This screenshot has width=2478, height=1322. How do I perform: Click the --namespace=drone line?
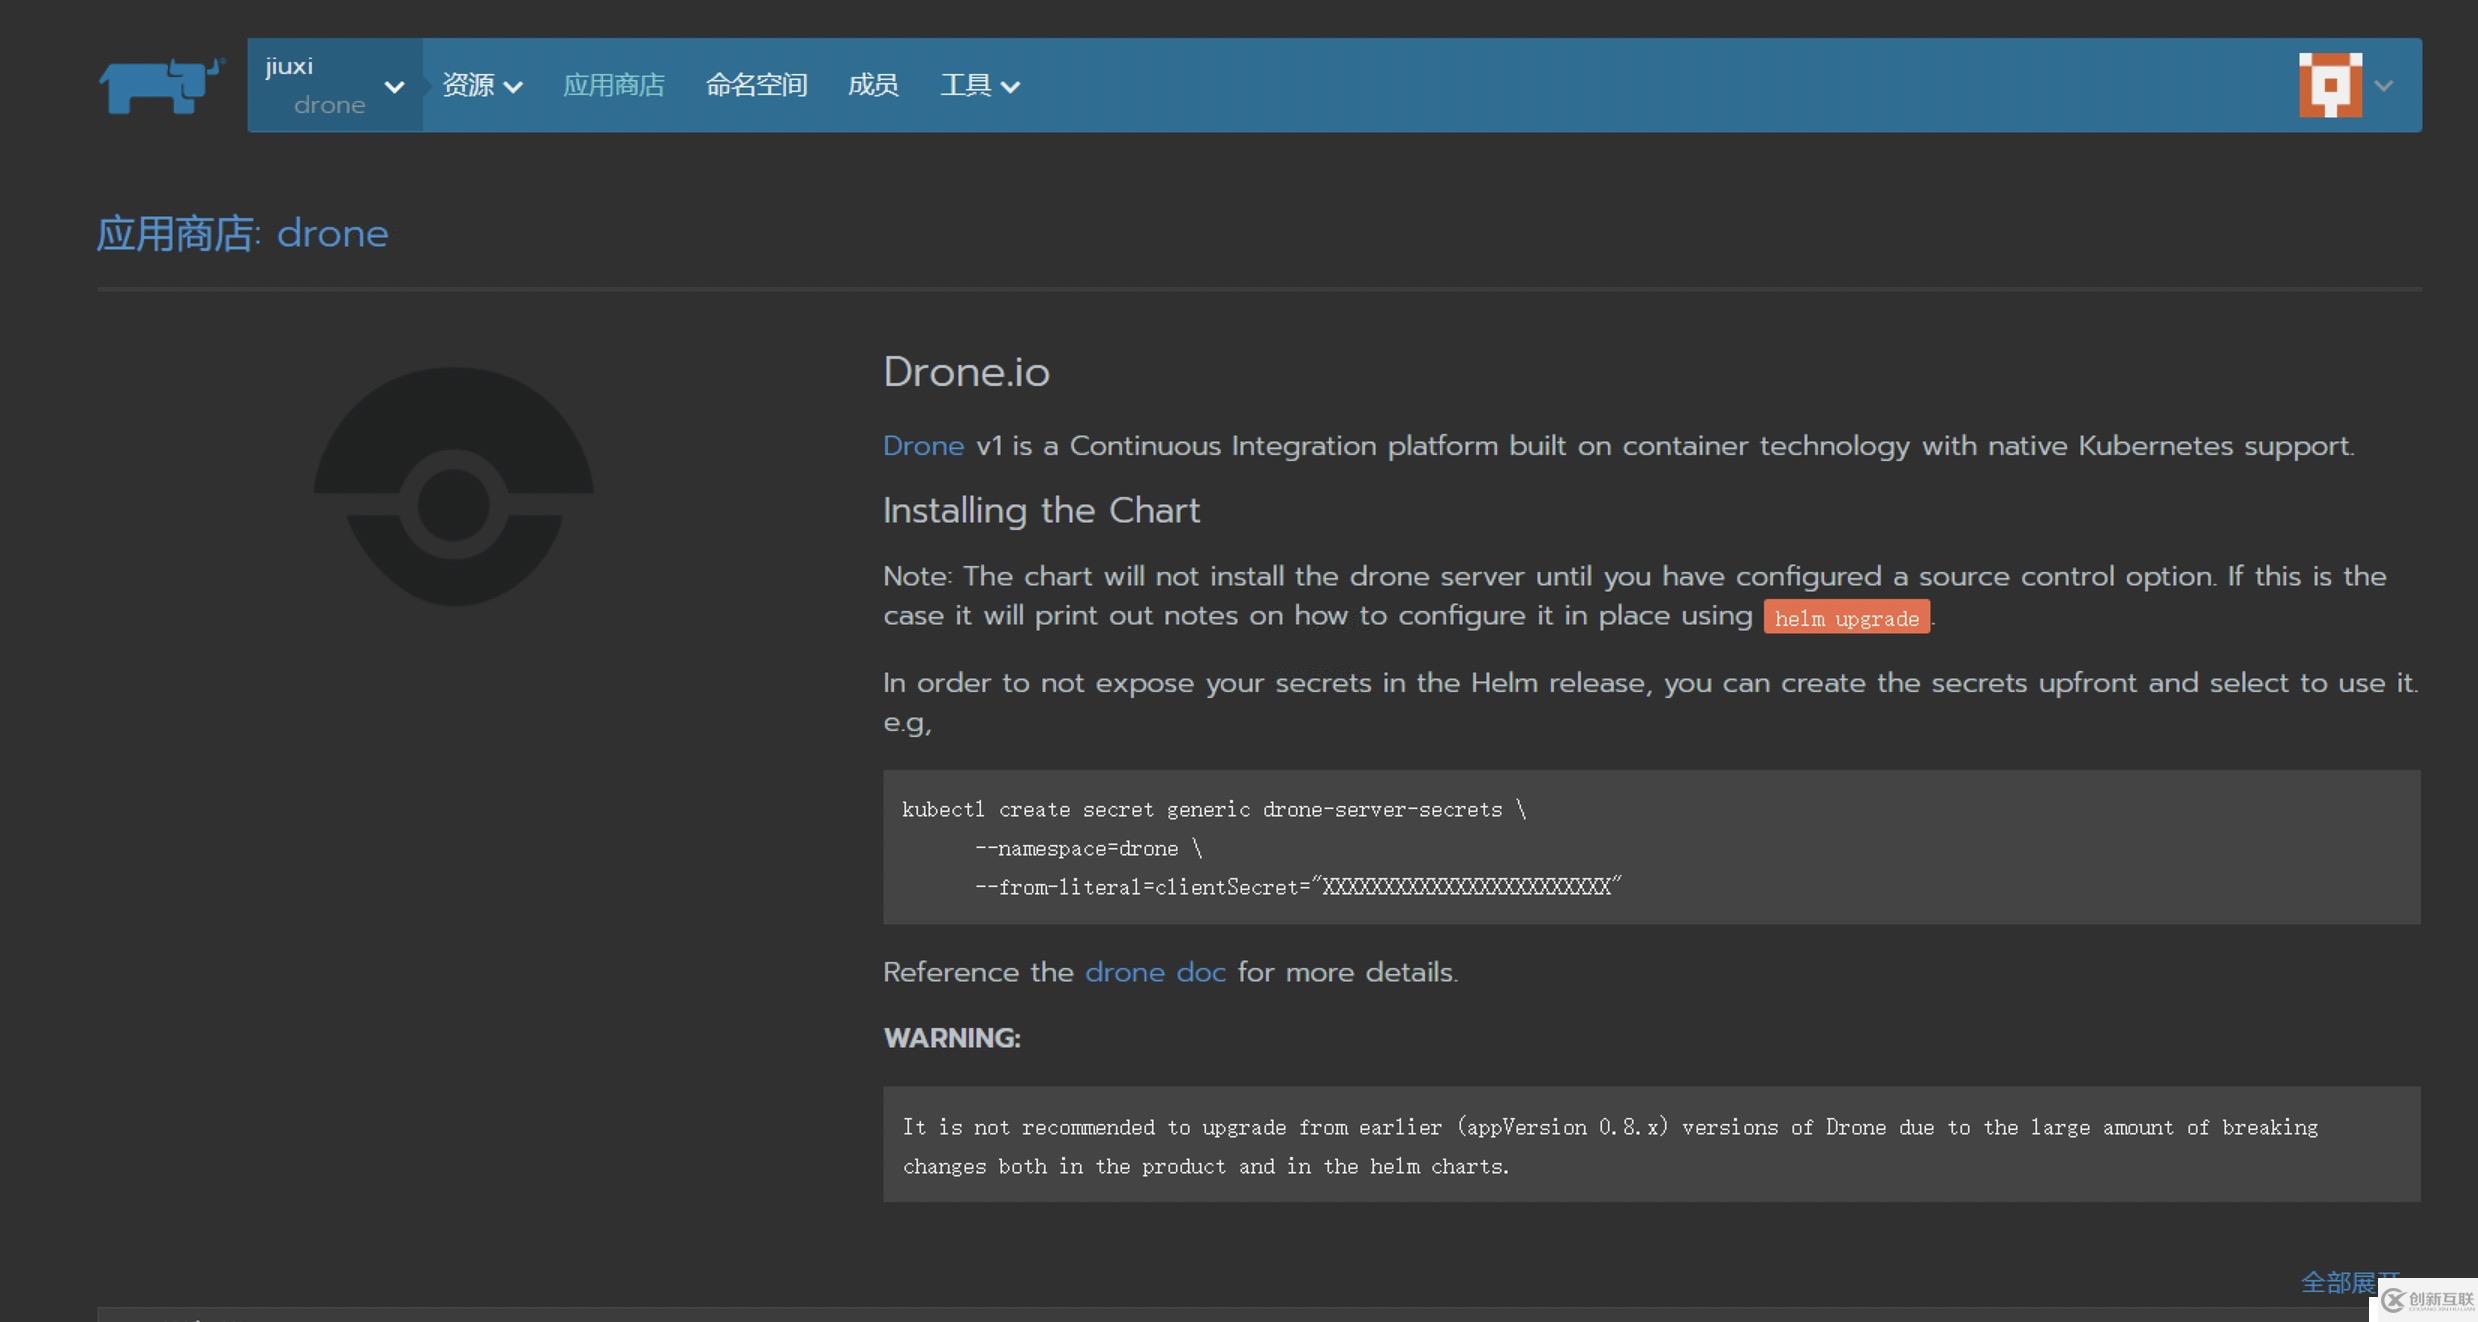click(1088, 849)
